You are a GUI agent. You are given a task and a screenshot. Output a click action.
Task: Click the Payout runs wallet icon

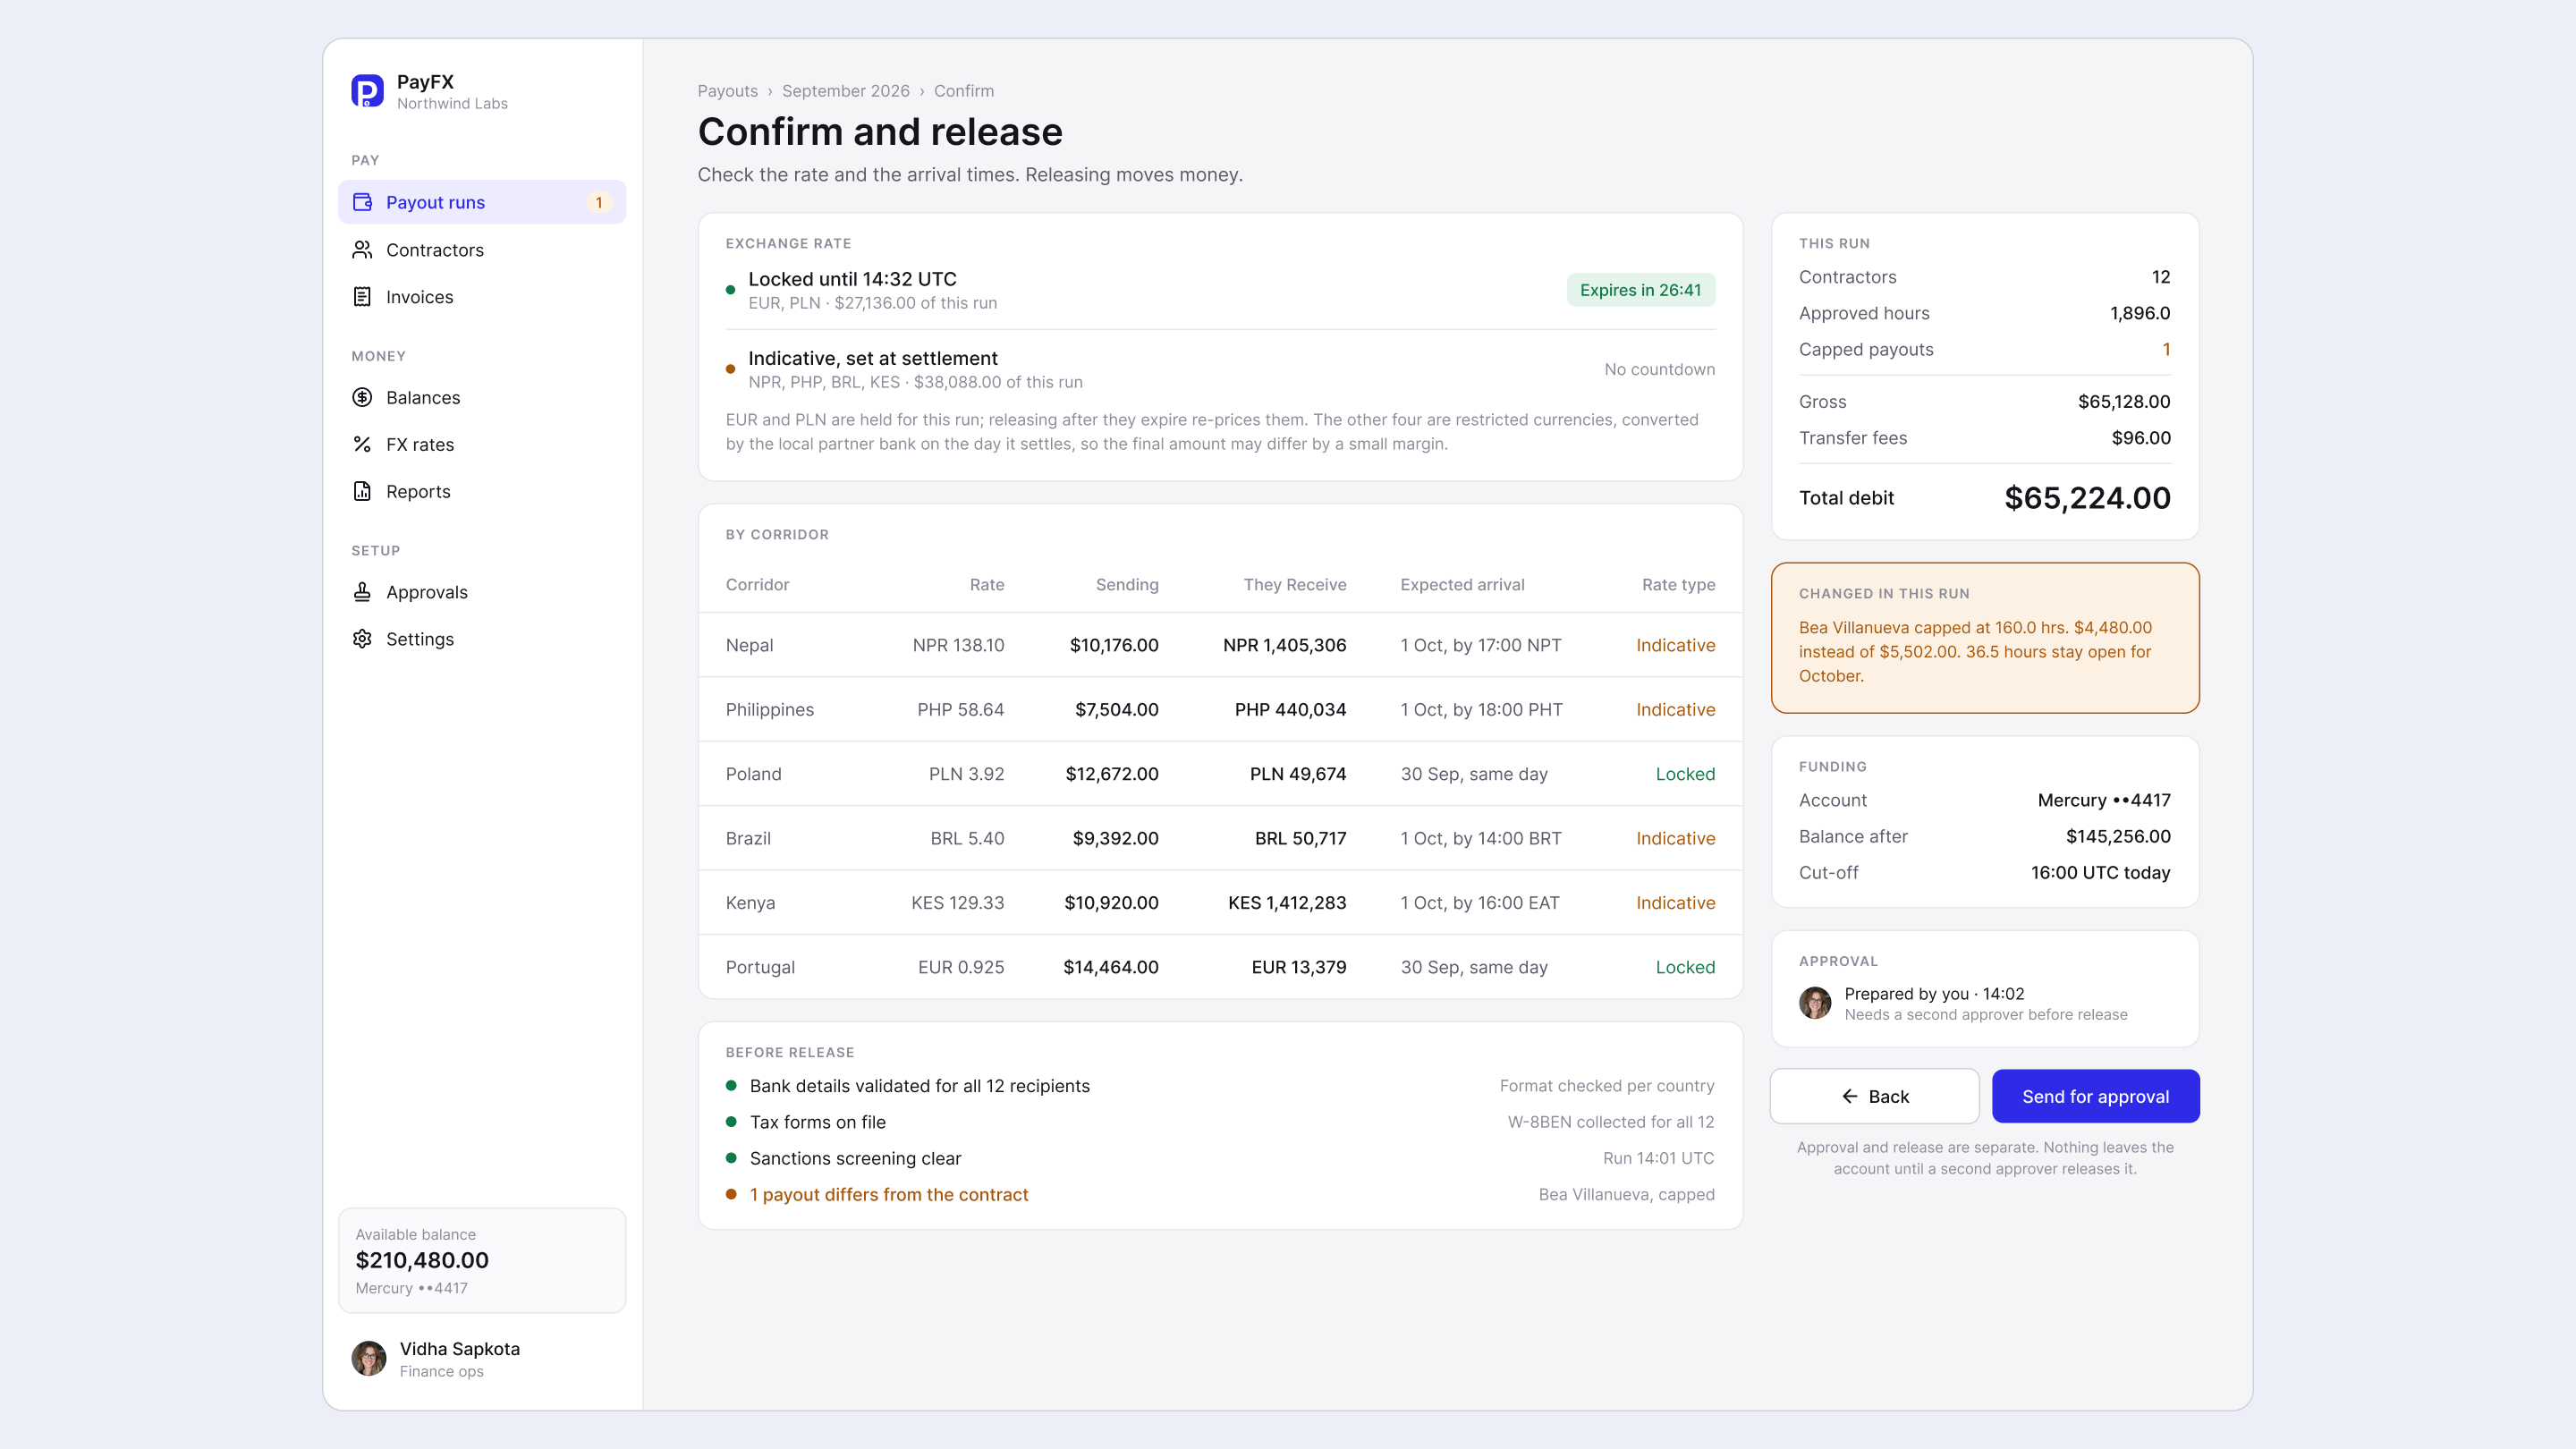coord(362,202)
